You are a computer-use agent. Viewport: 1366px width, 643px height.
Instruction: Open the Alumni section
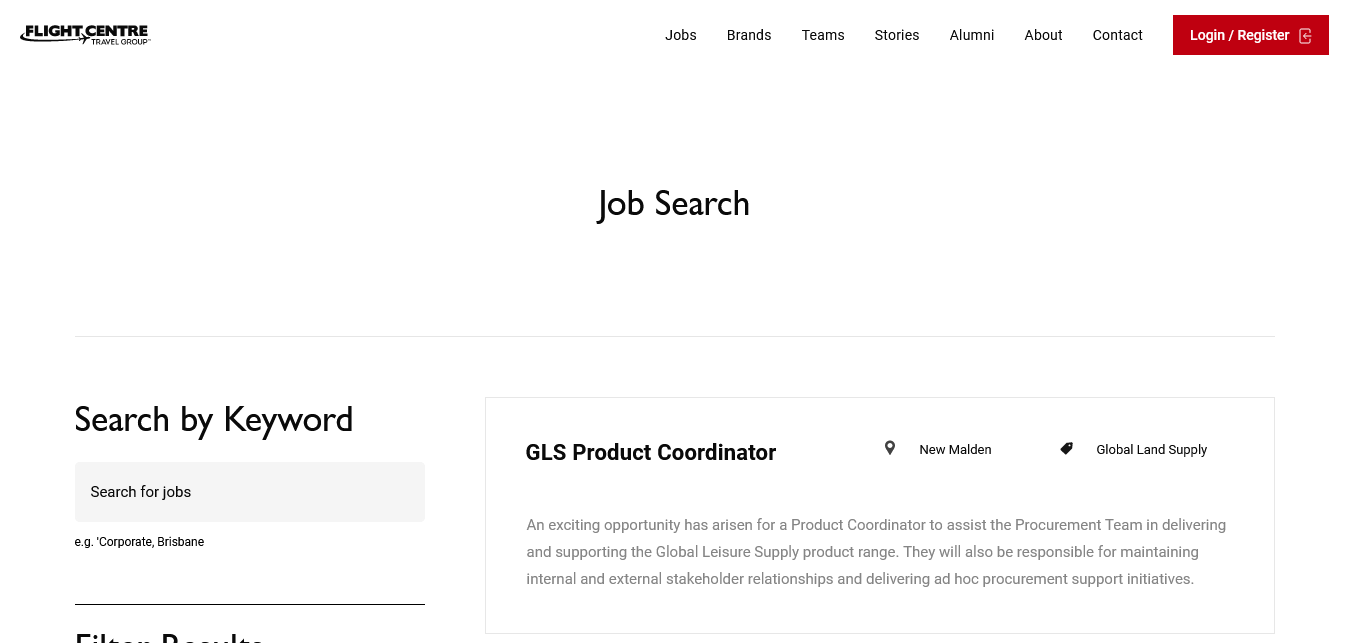pos(972,35)
